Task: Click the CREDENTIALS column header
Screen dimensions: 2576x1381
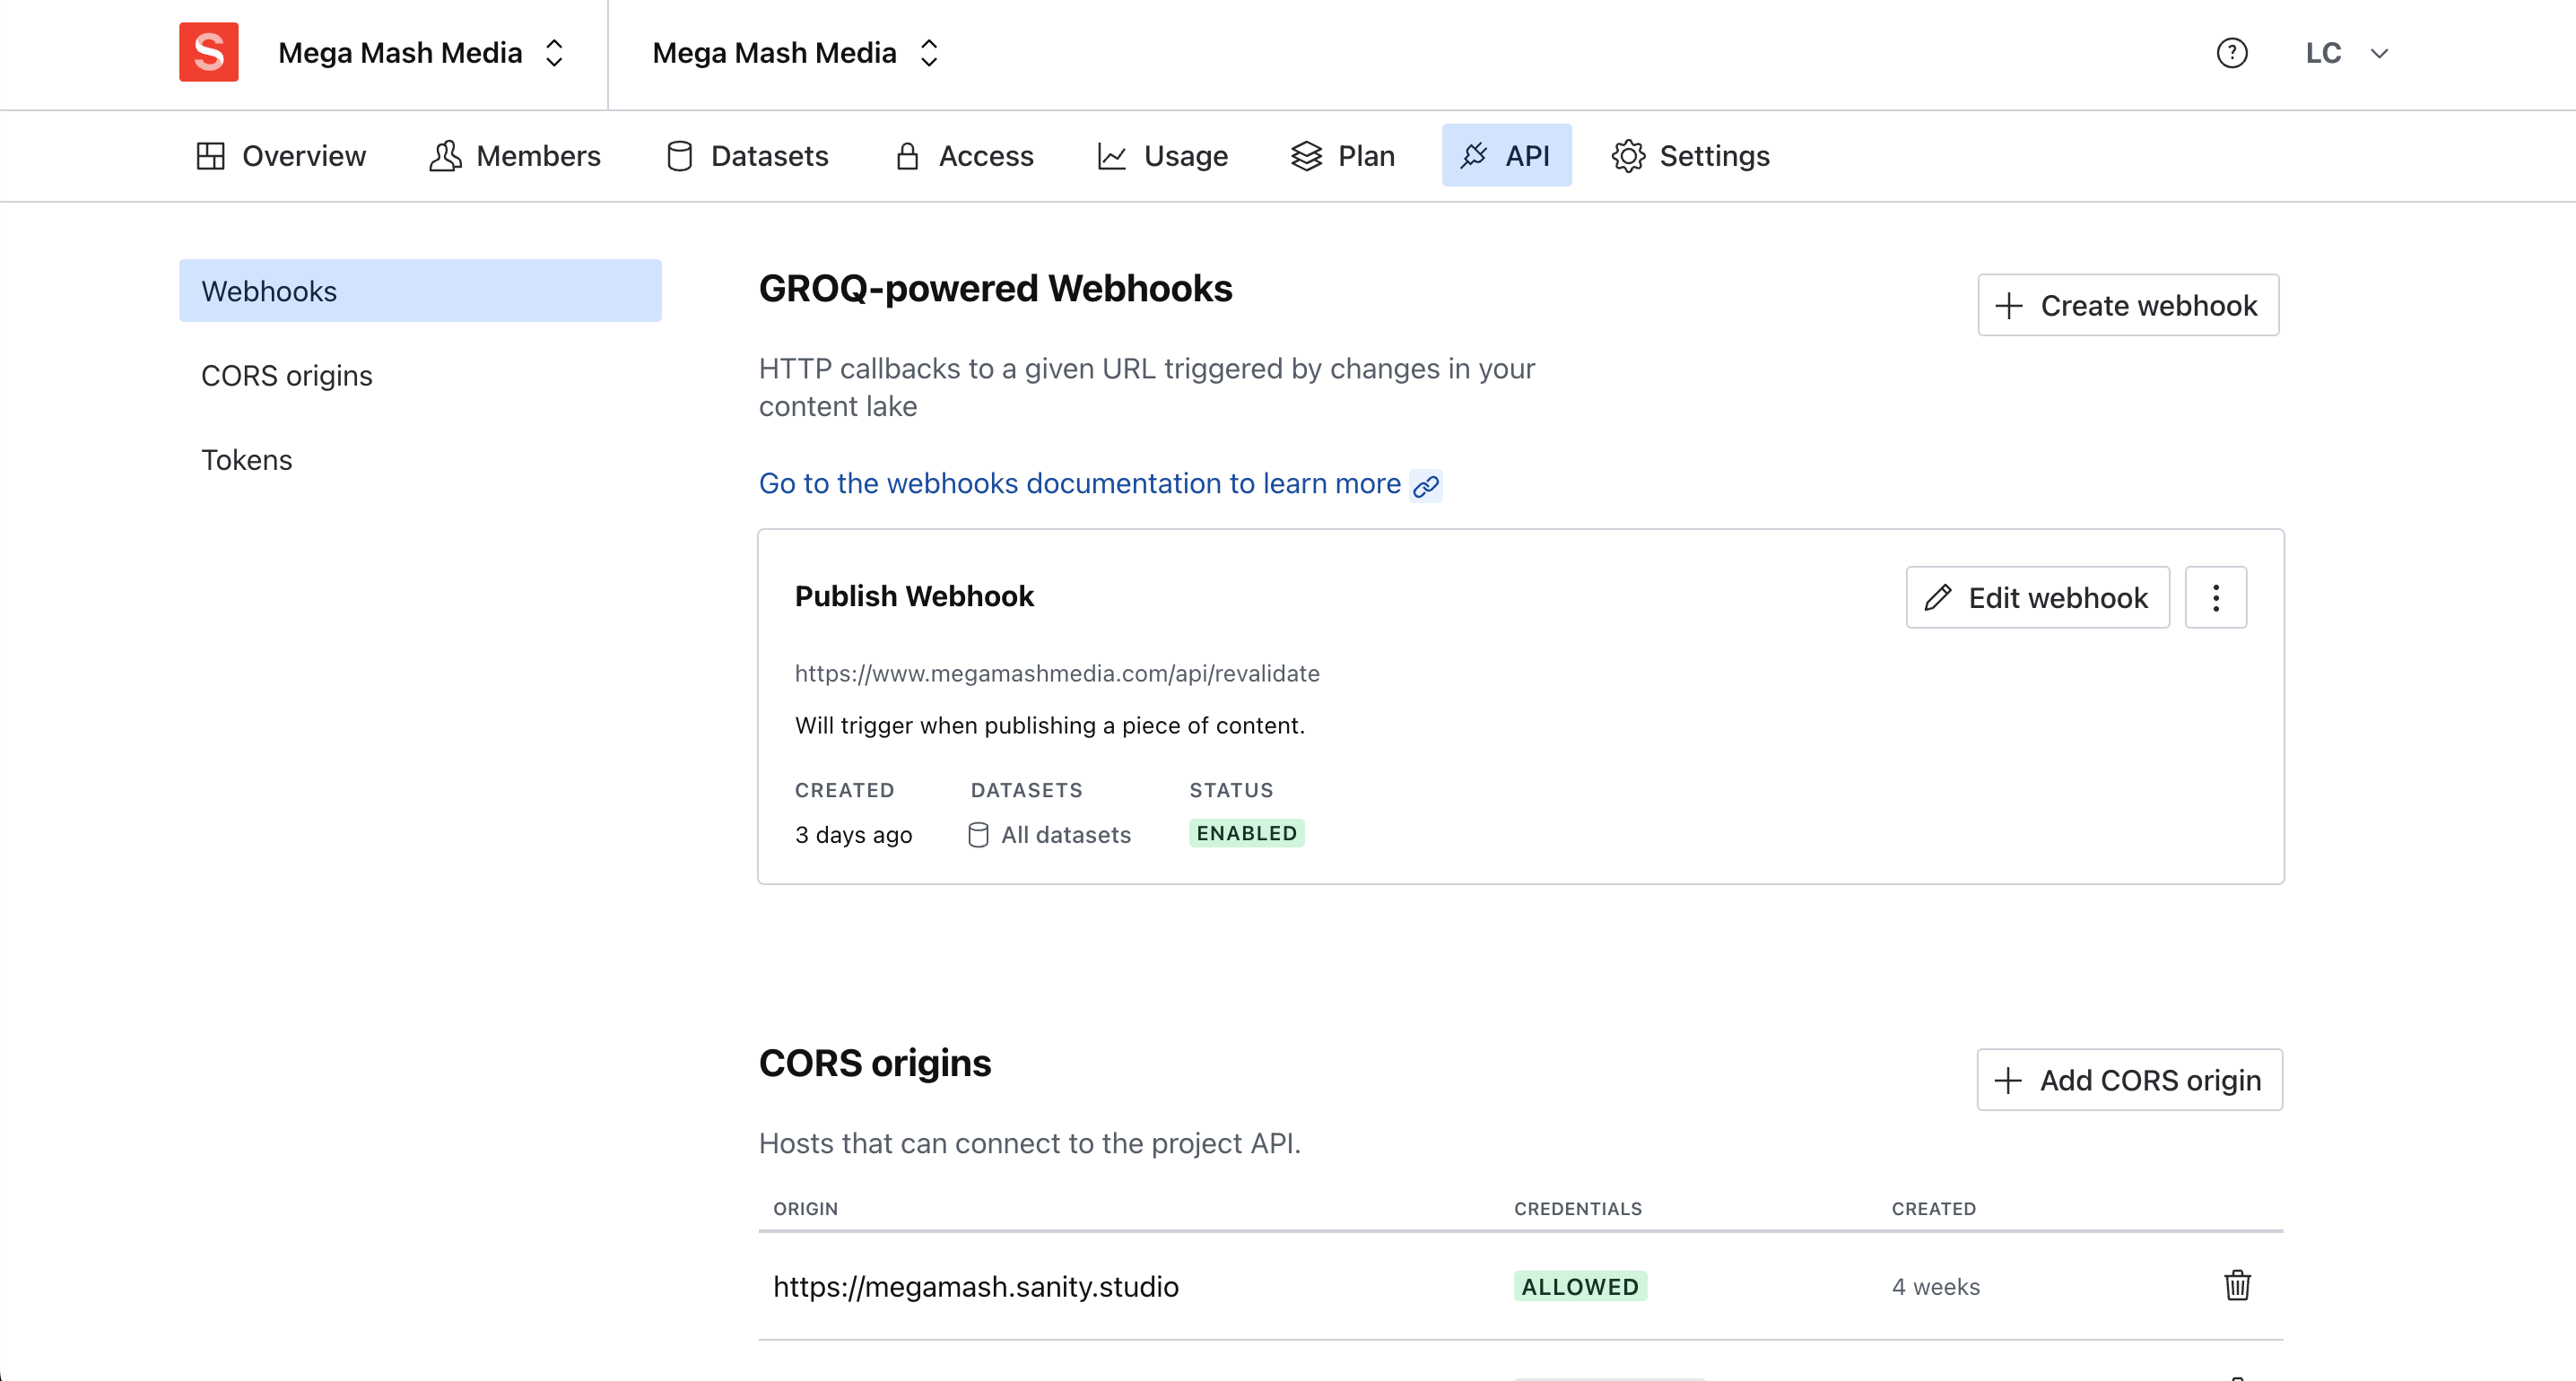Action: click(x=1578, y=1209)
